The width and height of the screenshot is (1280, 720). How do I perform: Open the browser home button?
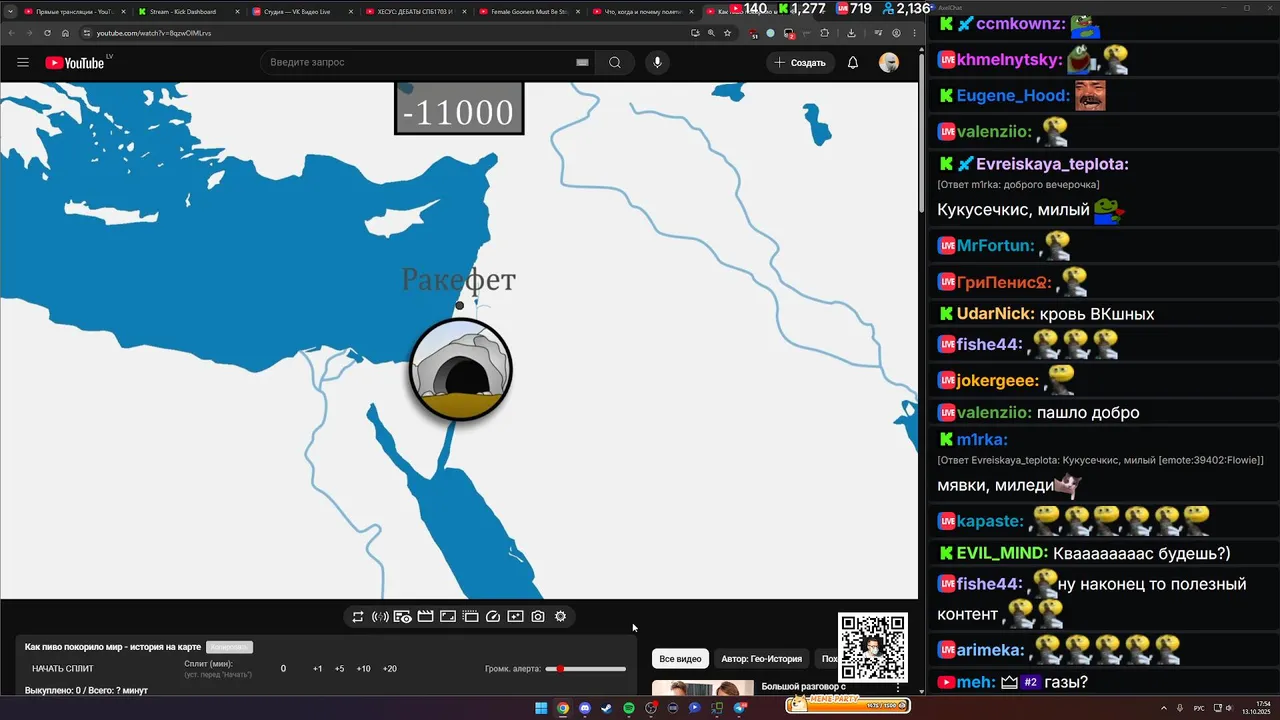tap(65, 33)
